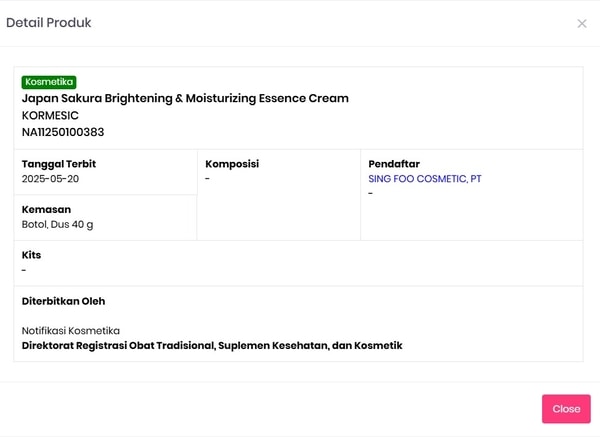Image resolution: width=600 pixels, height=437 pixels.
Task: Click the KORMESIC brand name
Action: (50, 115)
